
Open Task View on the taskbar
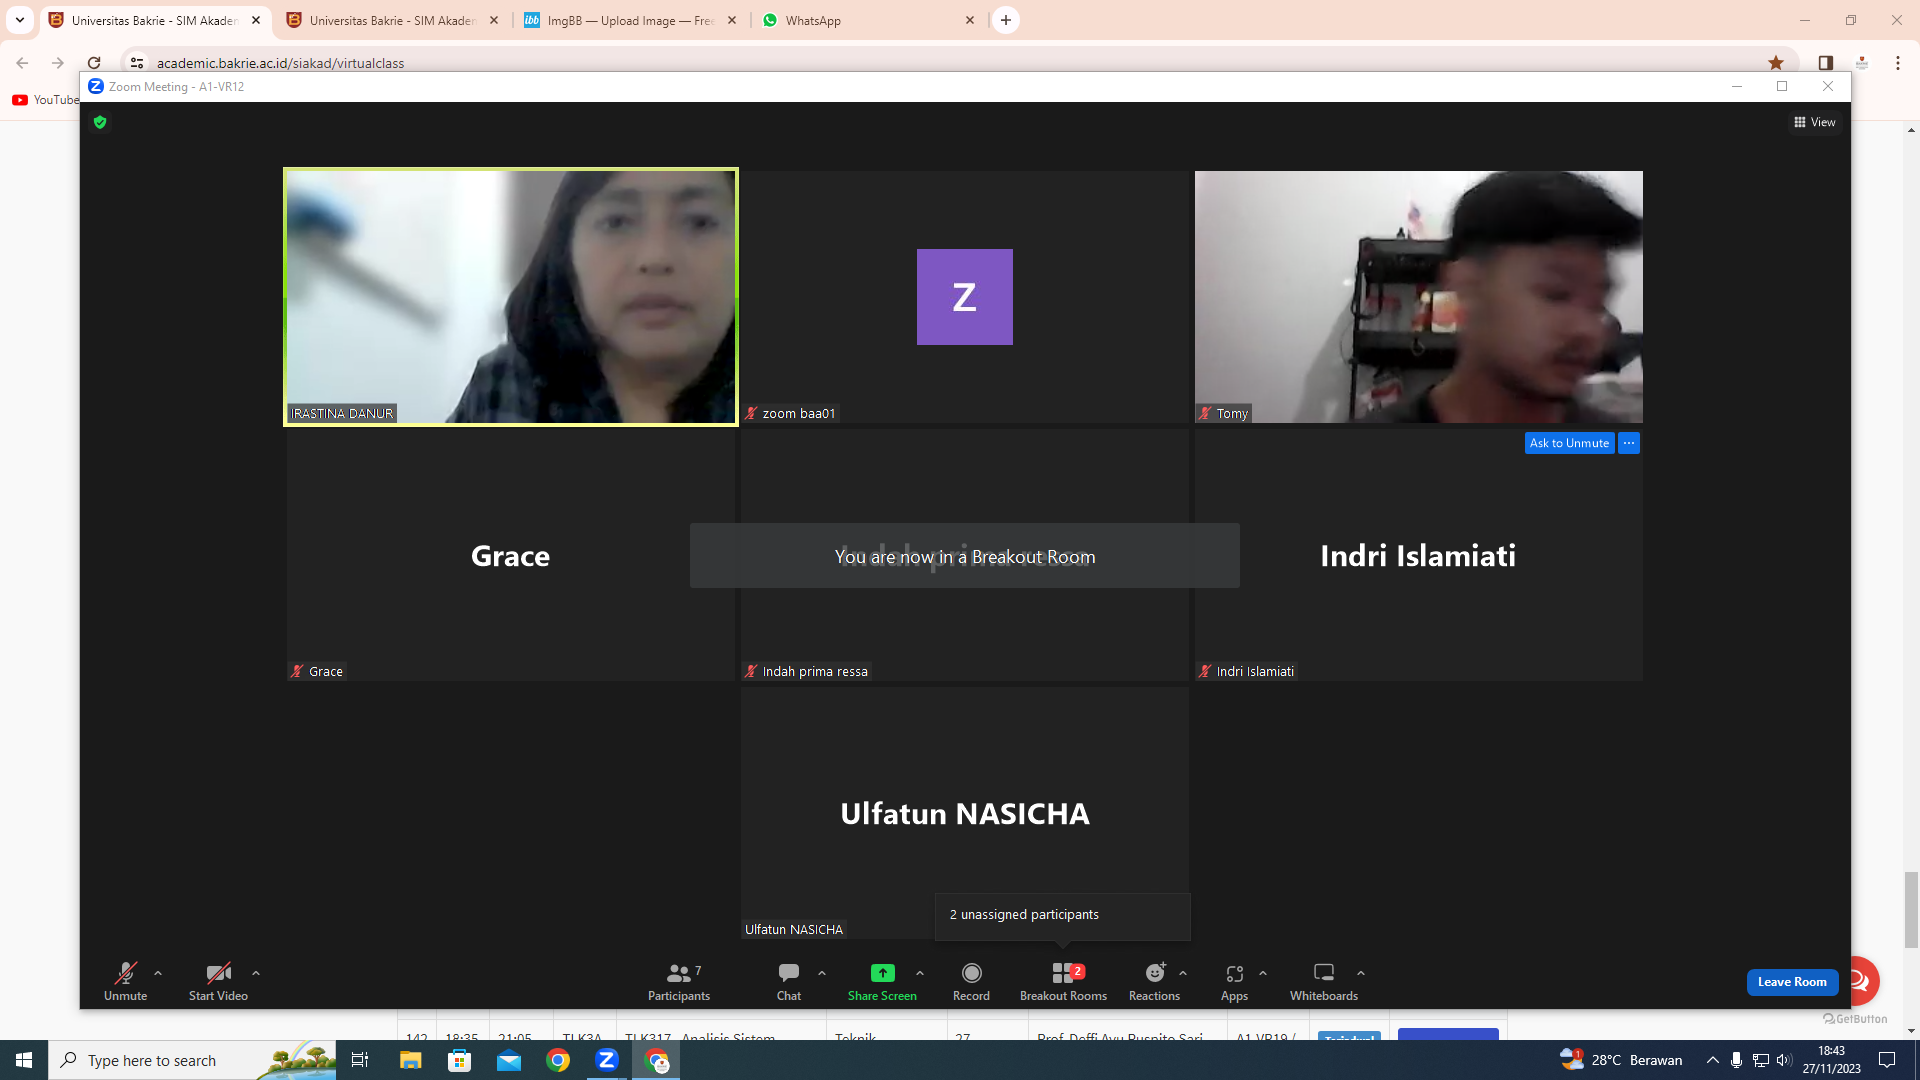click(360, 1060)
